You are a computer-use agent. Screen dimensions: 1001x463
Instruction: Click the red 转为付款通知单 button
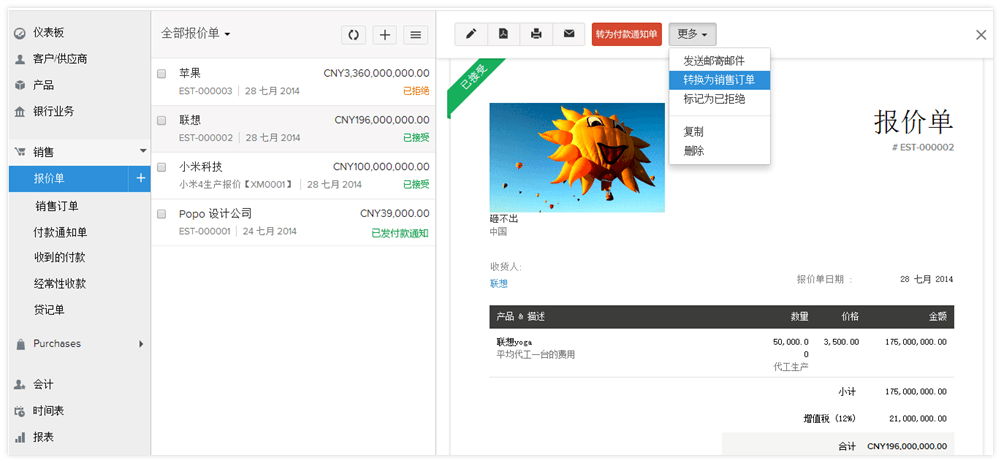click(x=626, y=34)
